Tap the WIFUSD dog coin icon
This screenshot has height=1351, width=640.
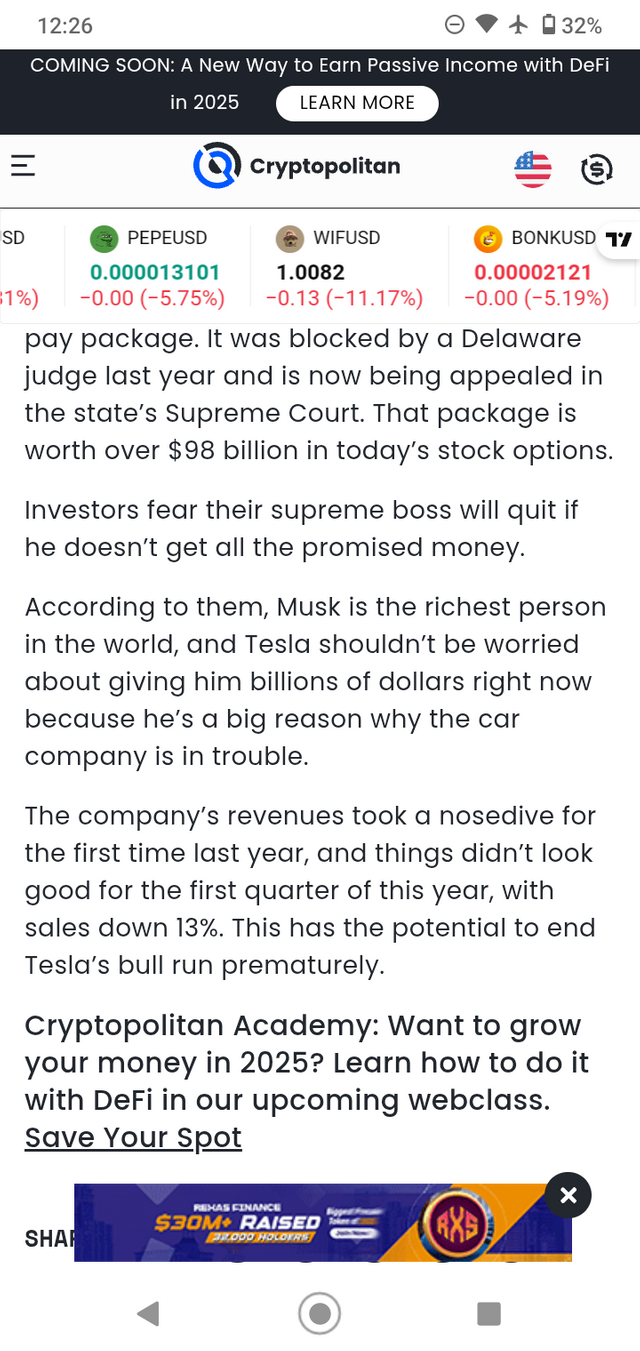(289, 238)
